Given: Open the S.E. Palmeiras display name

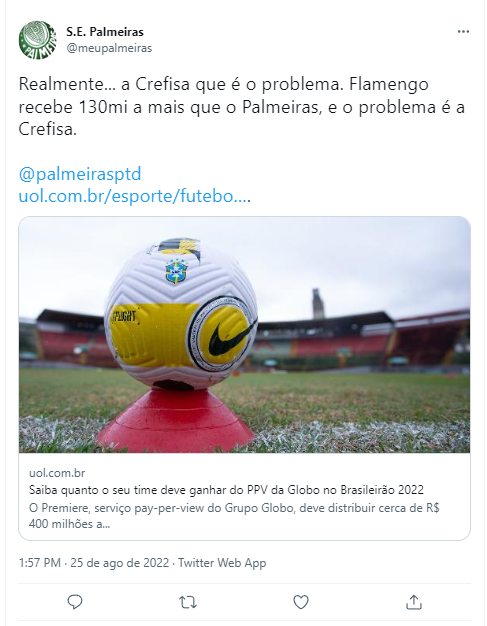Looking at the screenshot, I should (x=105, y=32).
